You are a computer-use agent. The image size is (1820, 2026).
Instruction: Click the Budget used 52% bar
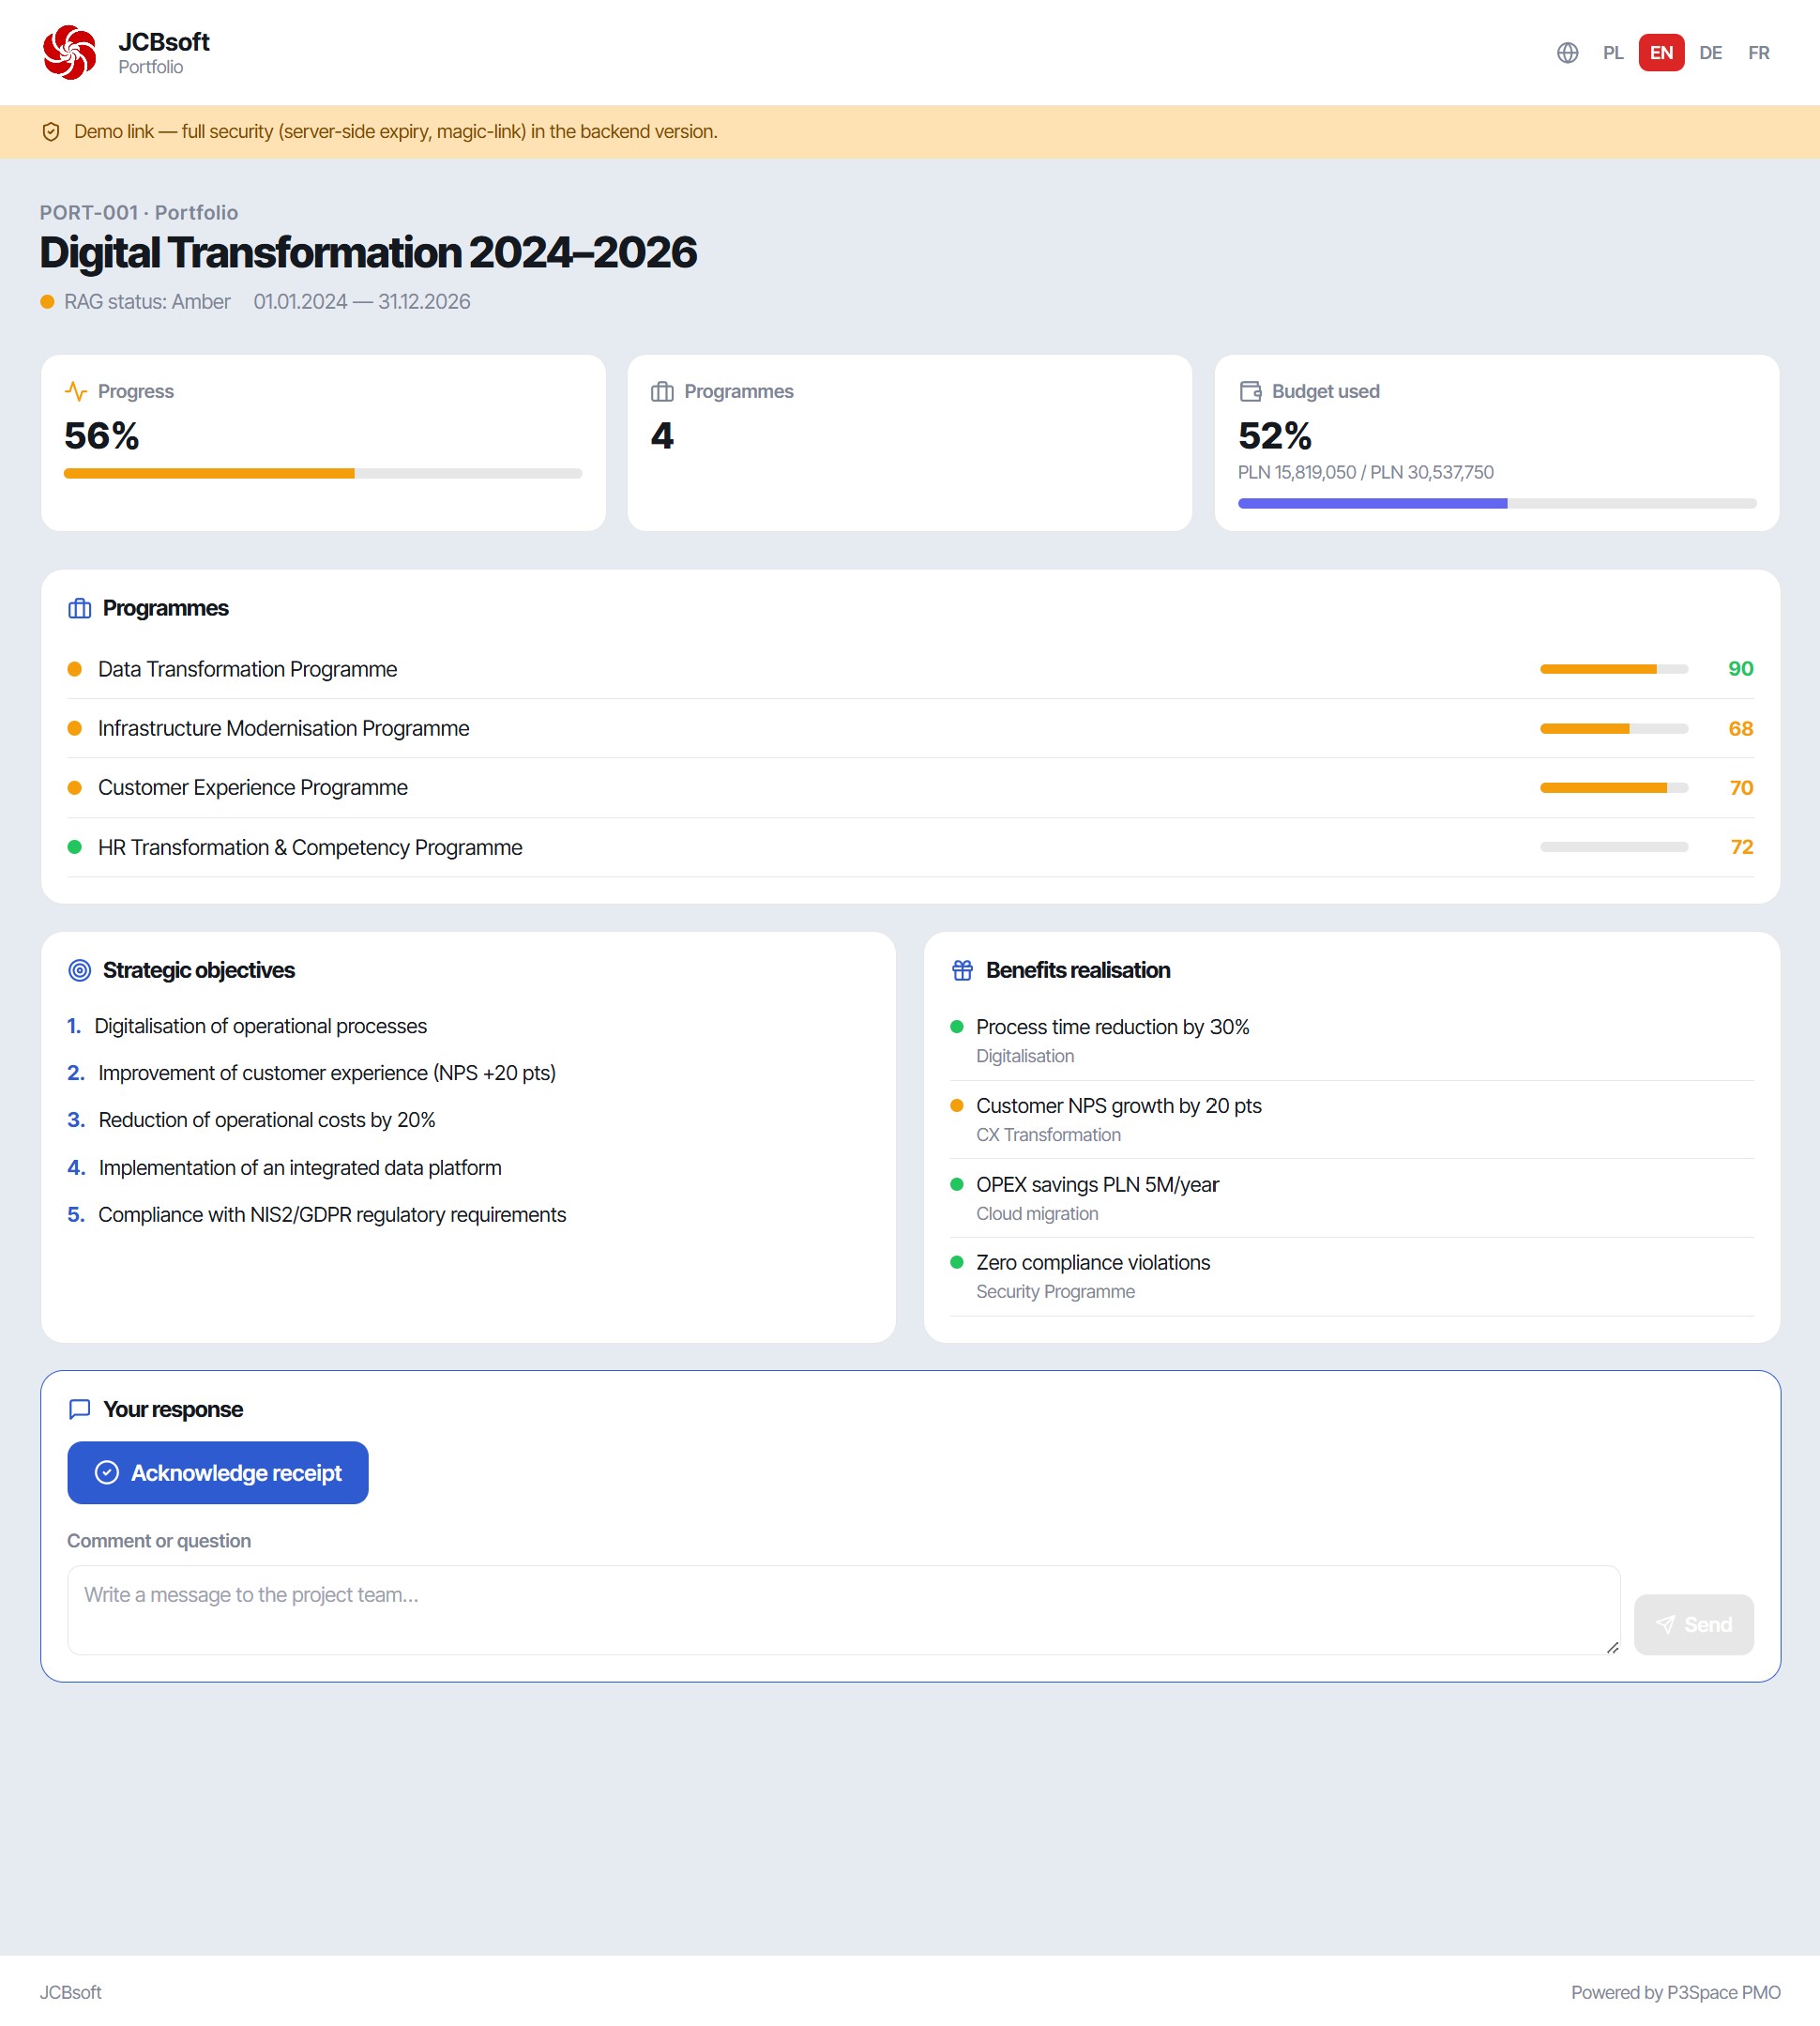[1497, 504]
